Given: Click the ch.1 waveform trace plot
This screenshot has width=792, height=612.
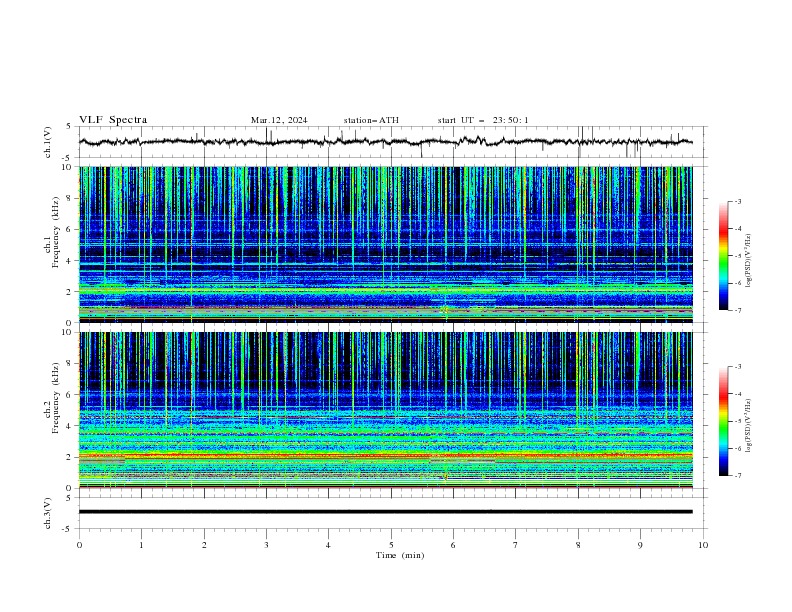Looking at the screenshot, I should (x=385, y=142).
